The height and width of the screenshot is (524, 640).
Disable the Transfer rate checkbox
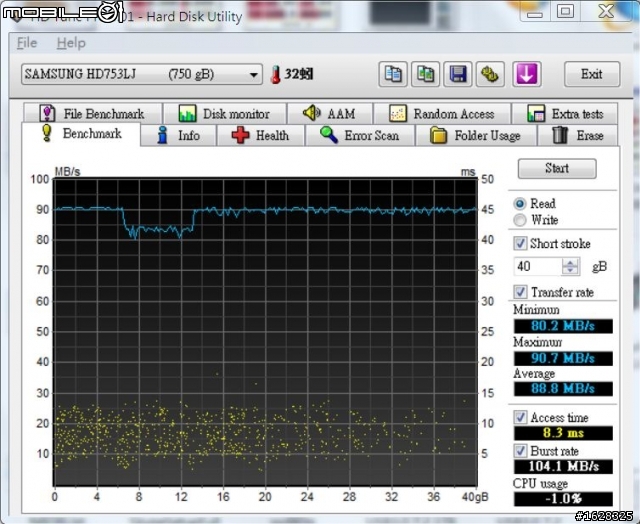(x=520, y=292)
